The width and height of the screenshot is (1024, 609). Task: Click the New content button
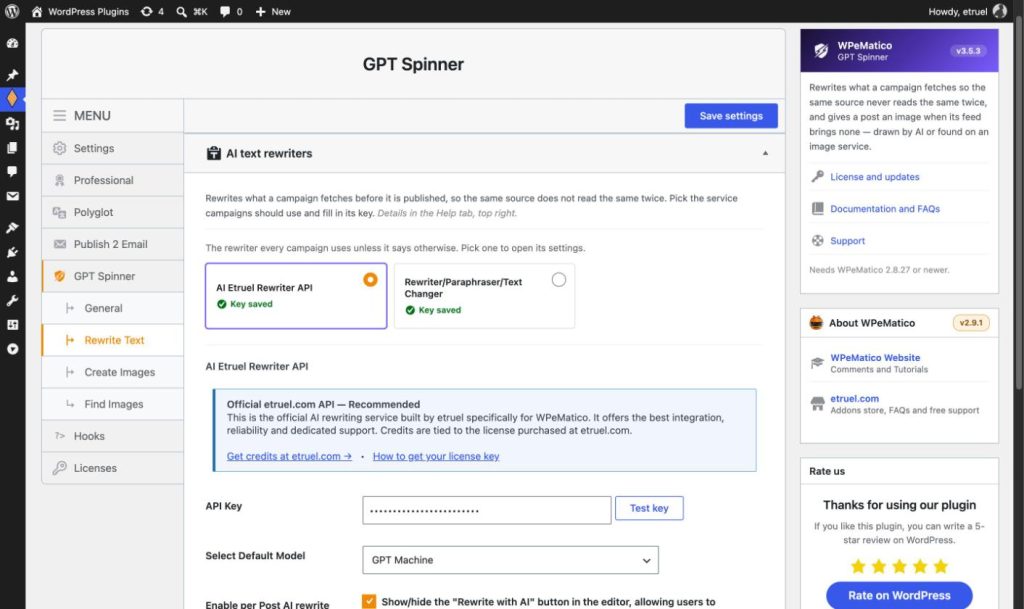pyautogui.click(x=273, y=11)
